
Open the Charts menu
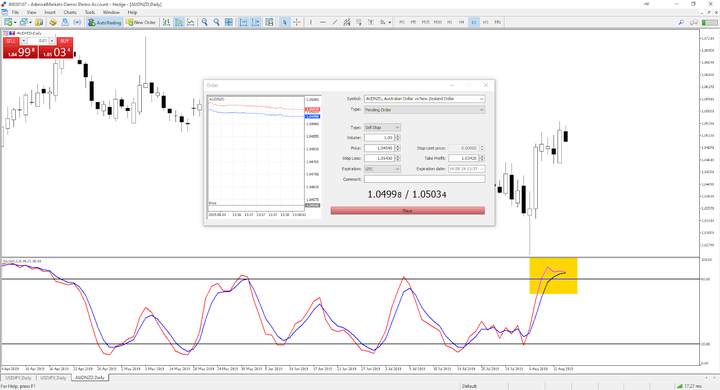(x=70, y=12)
